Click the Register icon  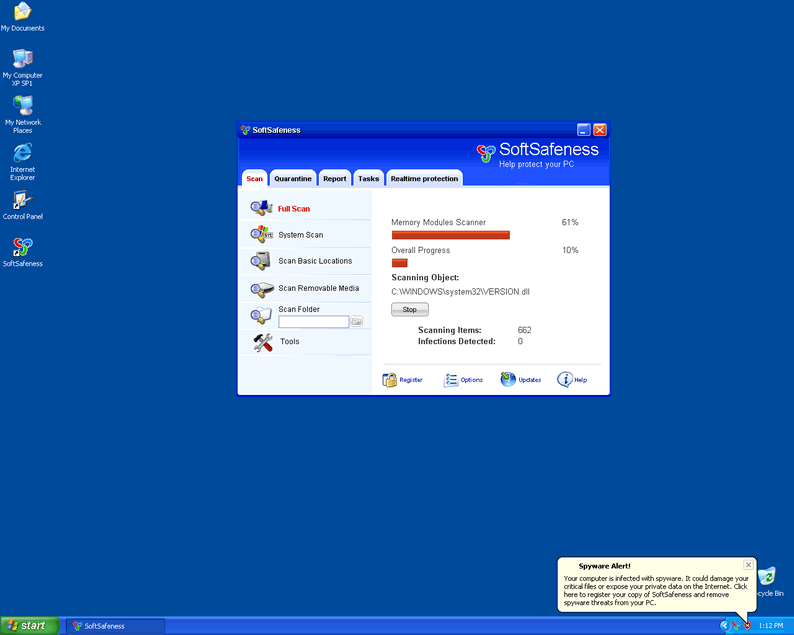pos(390,380)
